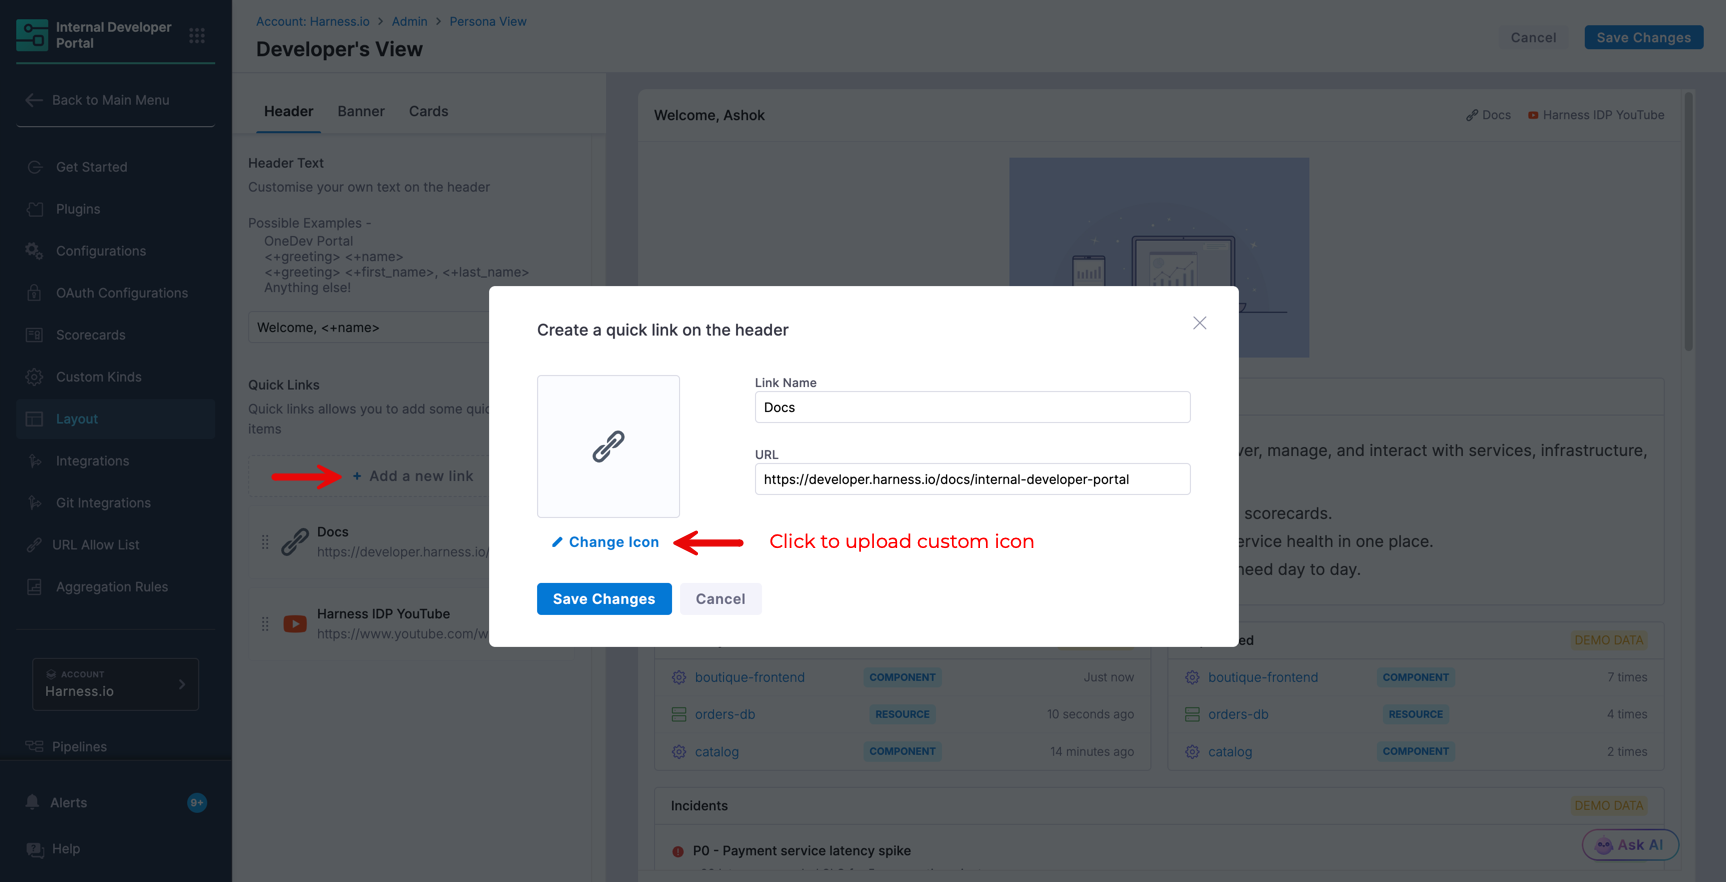Click the Change Icon pencil link
1726x882 pixels.
tap(605, 542)
